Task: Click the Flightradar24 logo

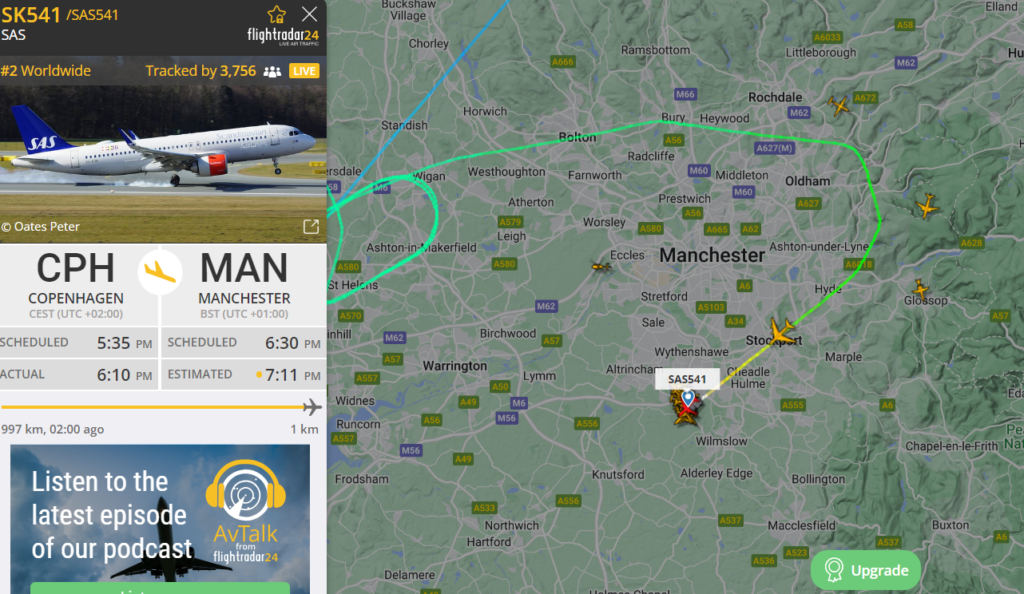Action: coord(283,36)
